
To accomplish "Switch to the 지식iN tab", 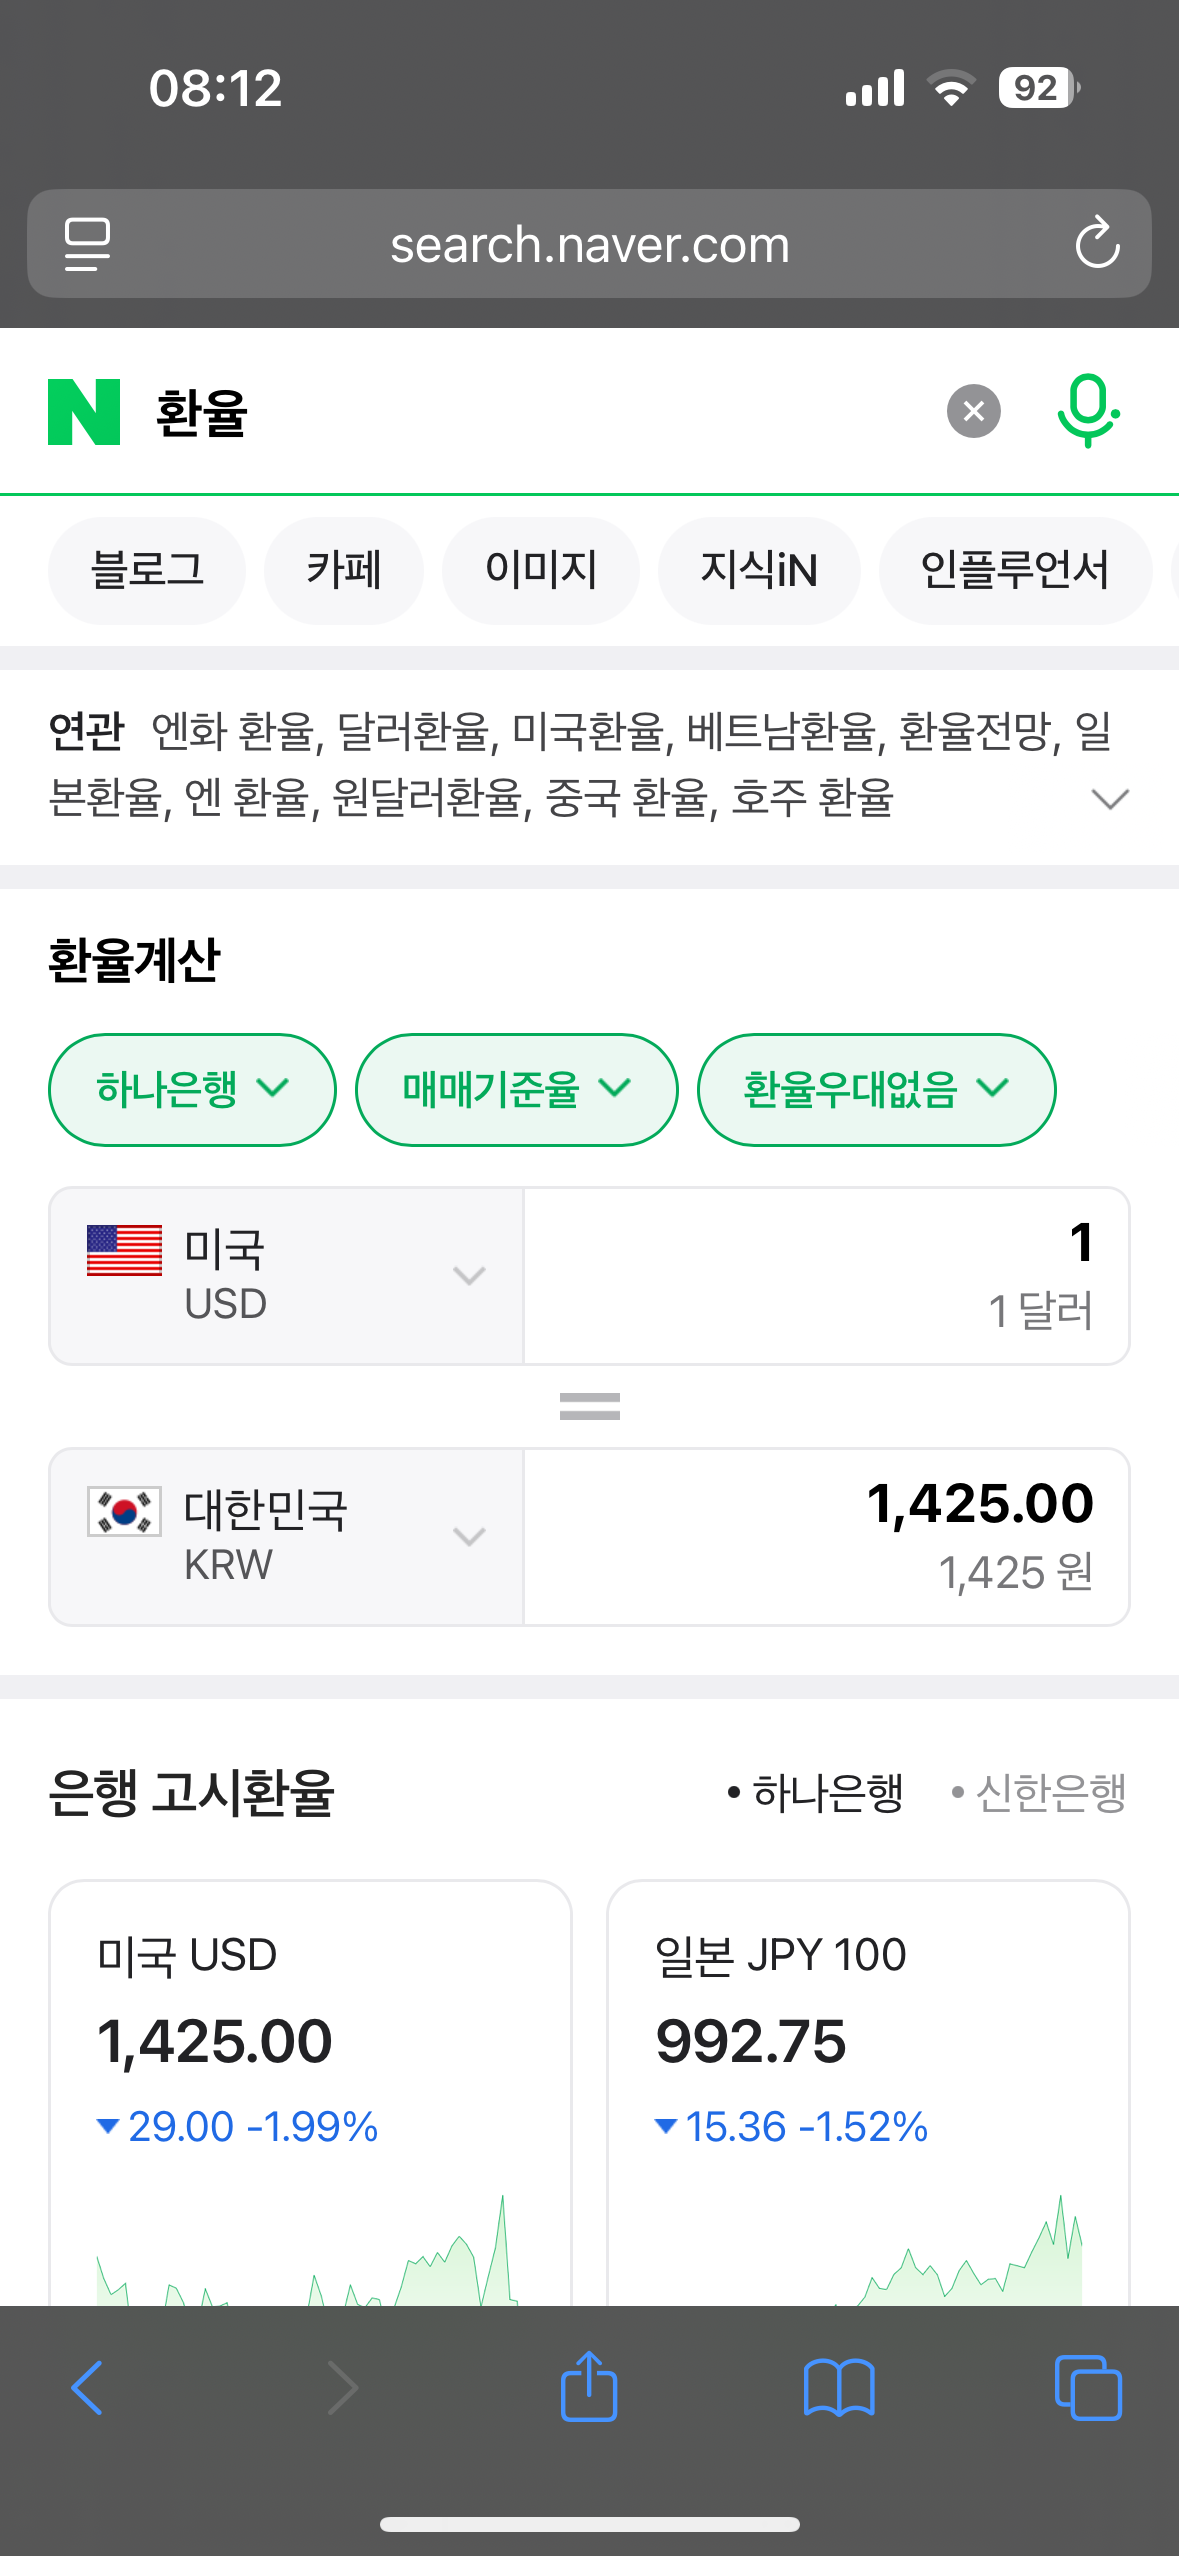I will pos(759,570).
